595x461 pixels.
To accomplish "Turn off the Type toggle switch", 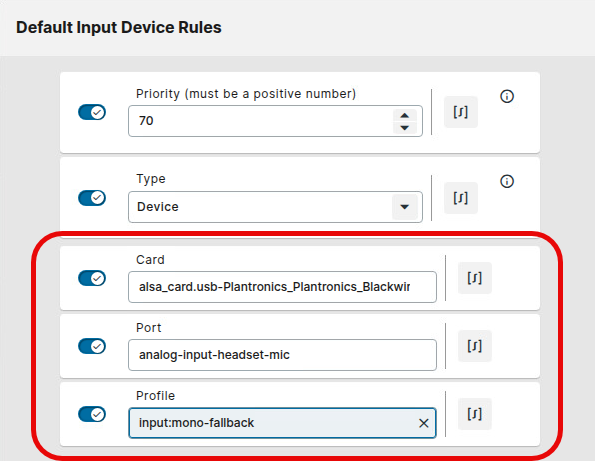I will [x=92, y=198].
